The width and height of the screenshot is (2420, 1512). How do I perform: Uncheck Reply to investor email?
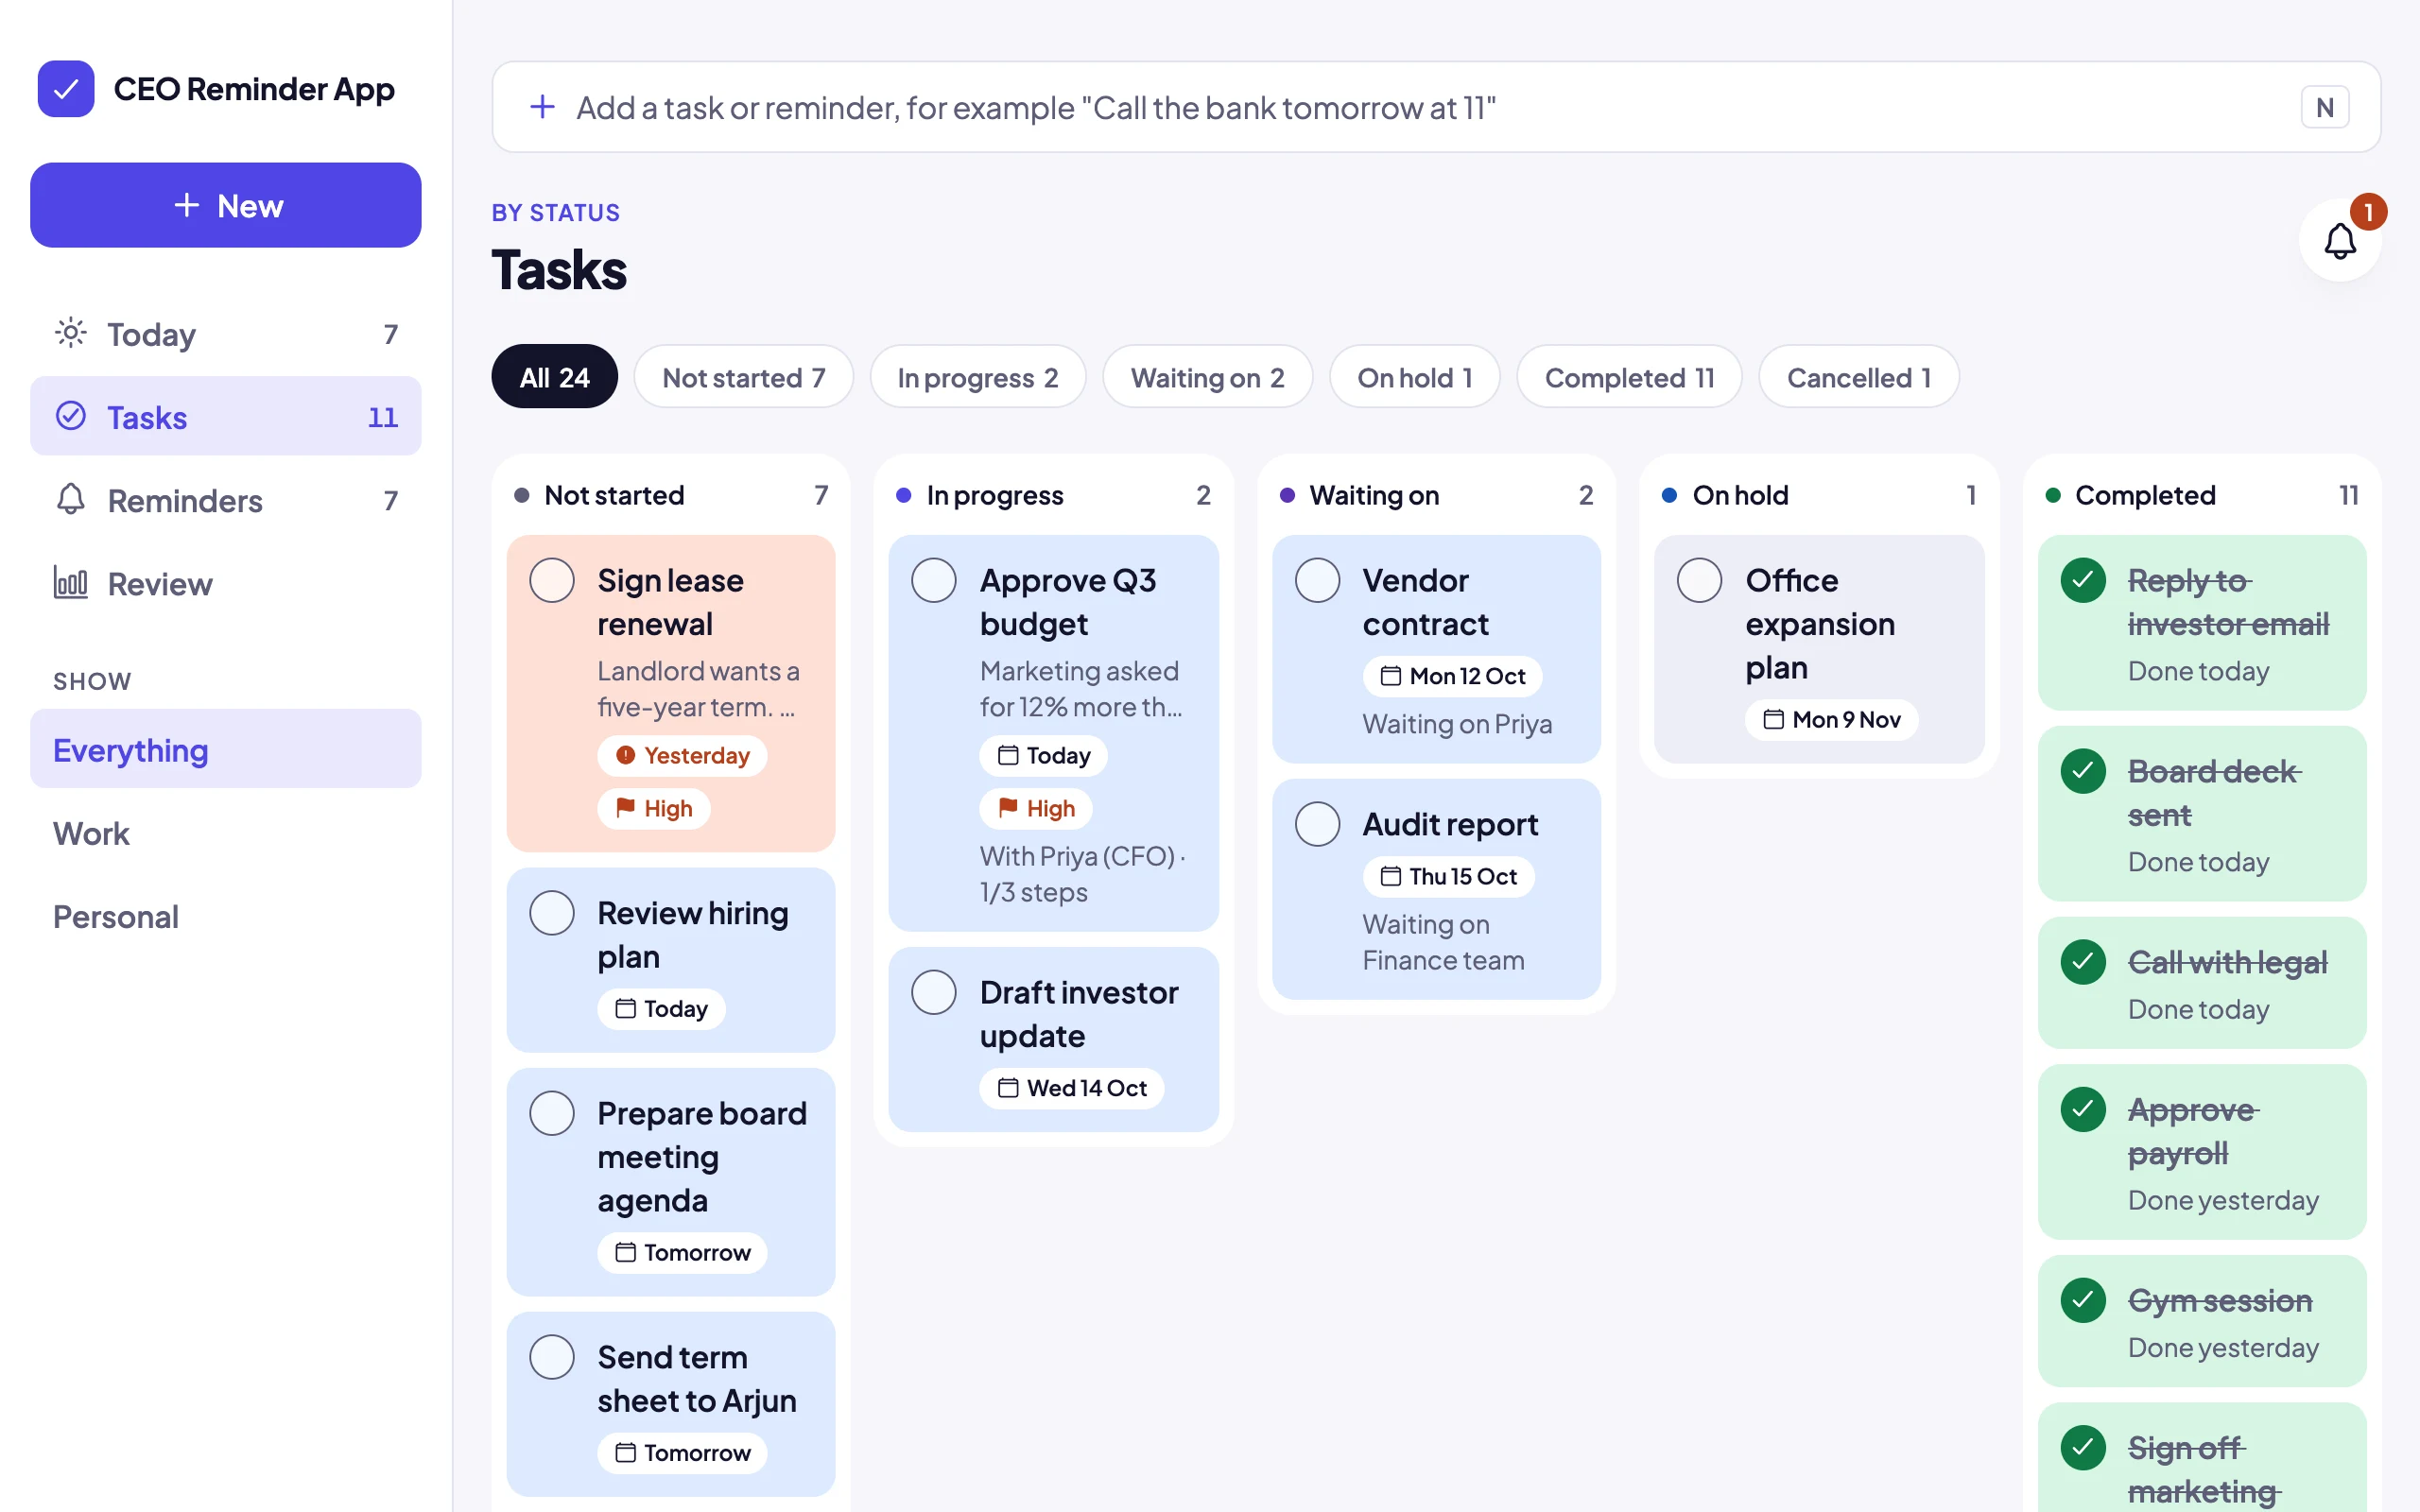[x=2083, y=580]
